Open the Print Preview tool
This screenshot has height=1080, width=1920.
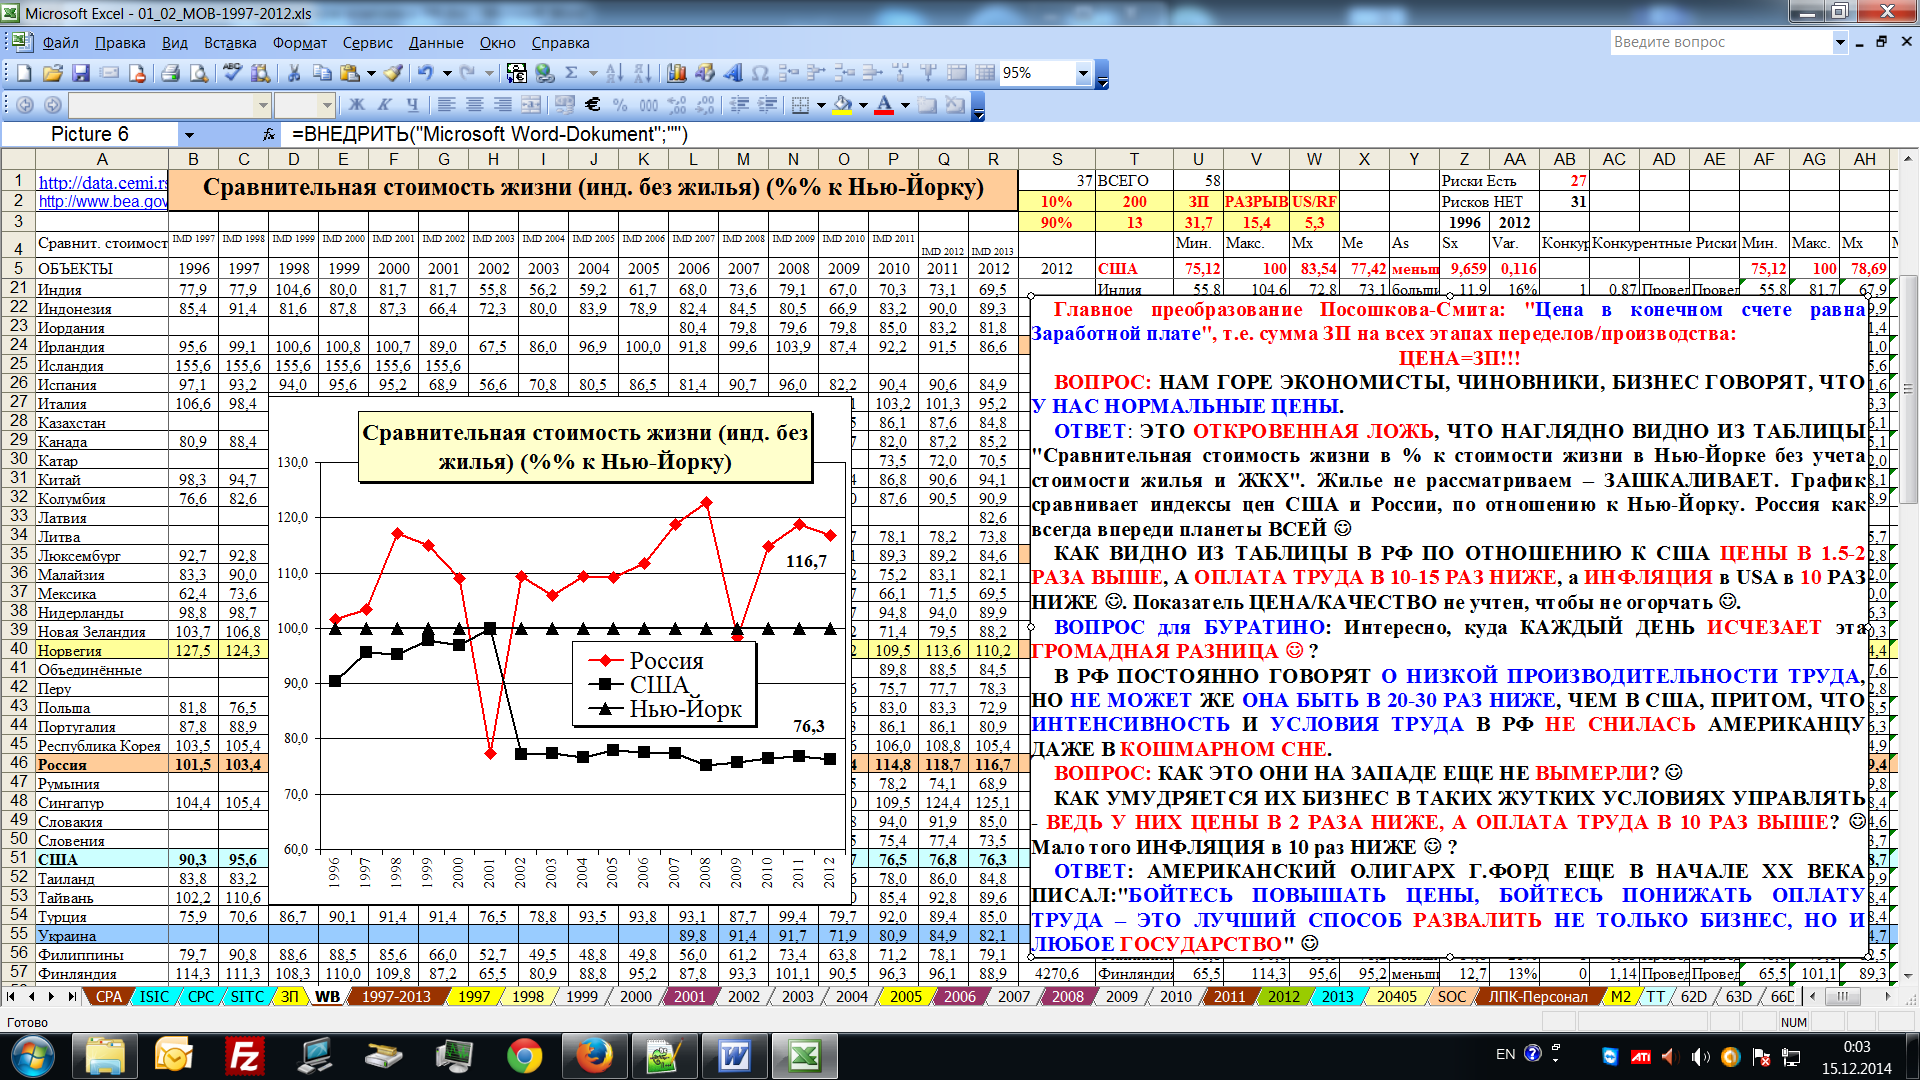pos(199,73)
